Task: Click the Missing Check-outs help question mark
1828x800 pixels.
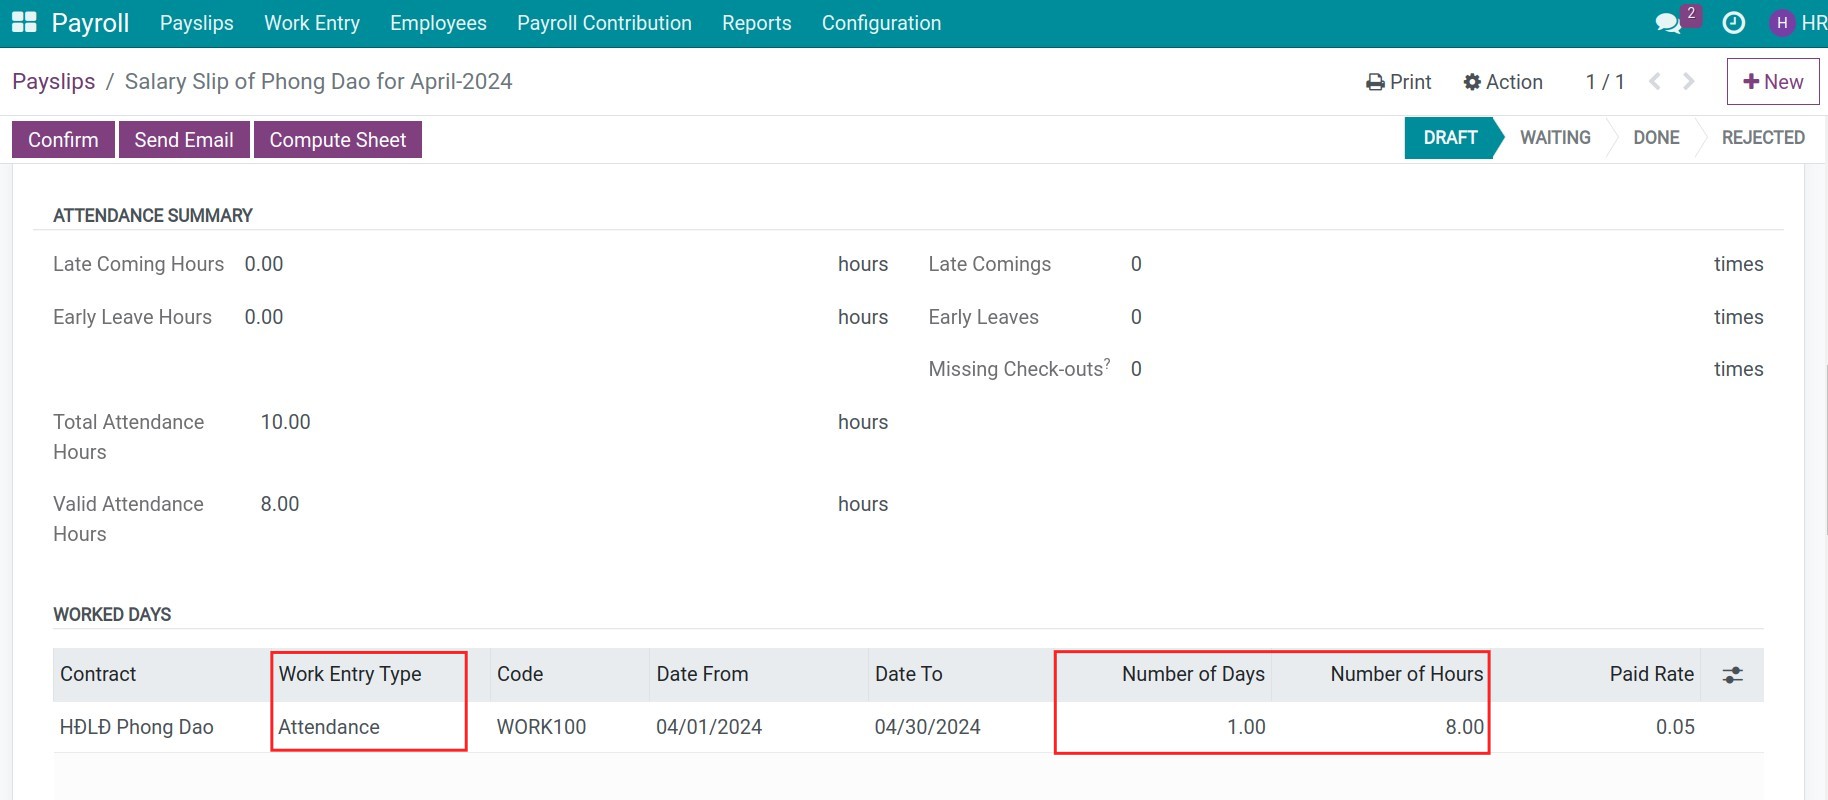Action: pyautogui.click(x=1107, y=363)
